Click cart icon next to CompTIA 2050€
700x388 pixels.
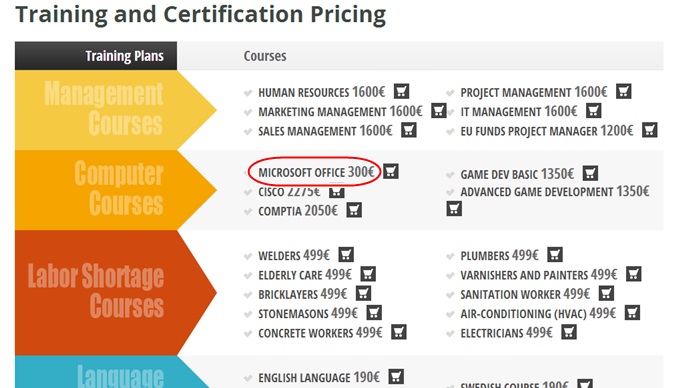354,210
